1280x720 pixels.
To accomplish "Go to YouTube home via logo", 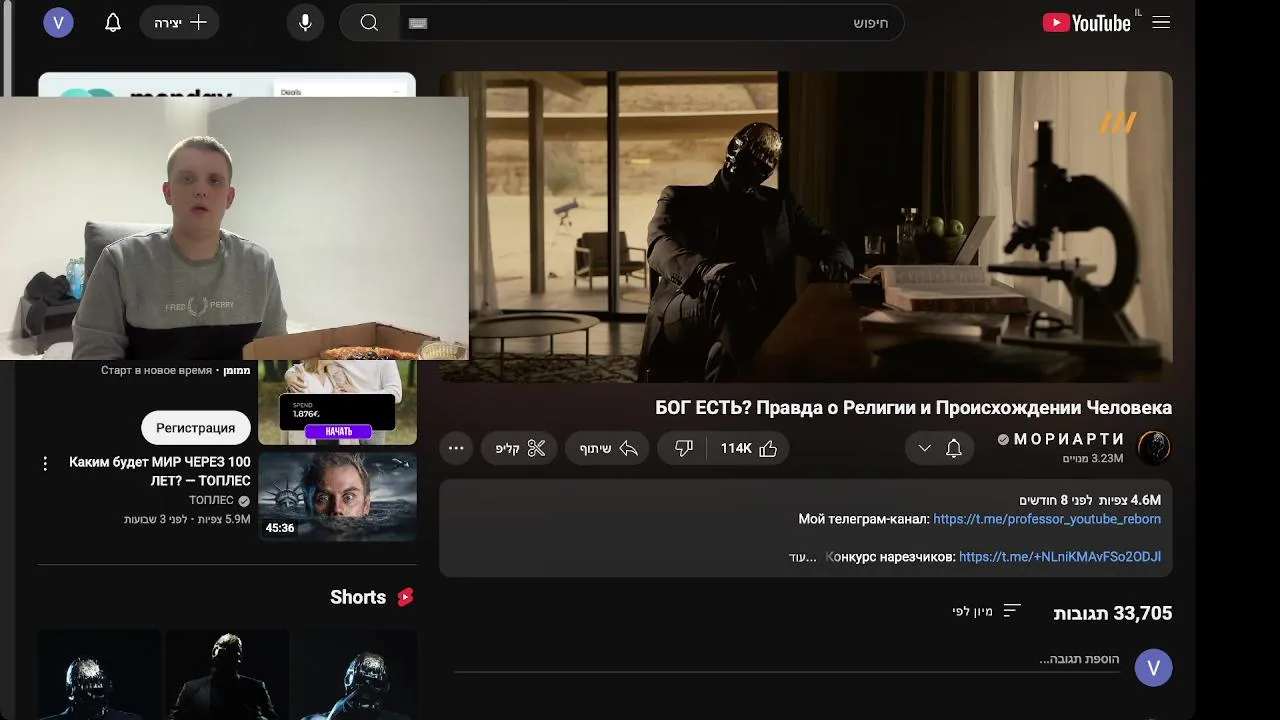I will [1087, 22].
